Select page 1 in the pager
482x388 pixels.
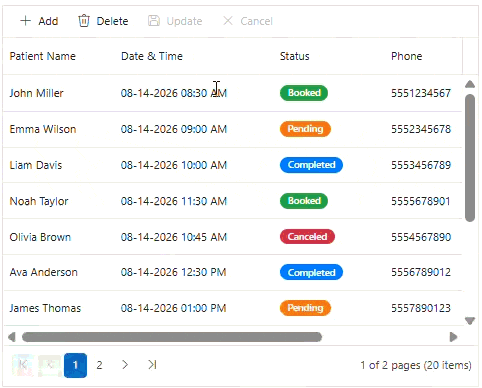tap(75, 365)
